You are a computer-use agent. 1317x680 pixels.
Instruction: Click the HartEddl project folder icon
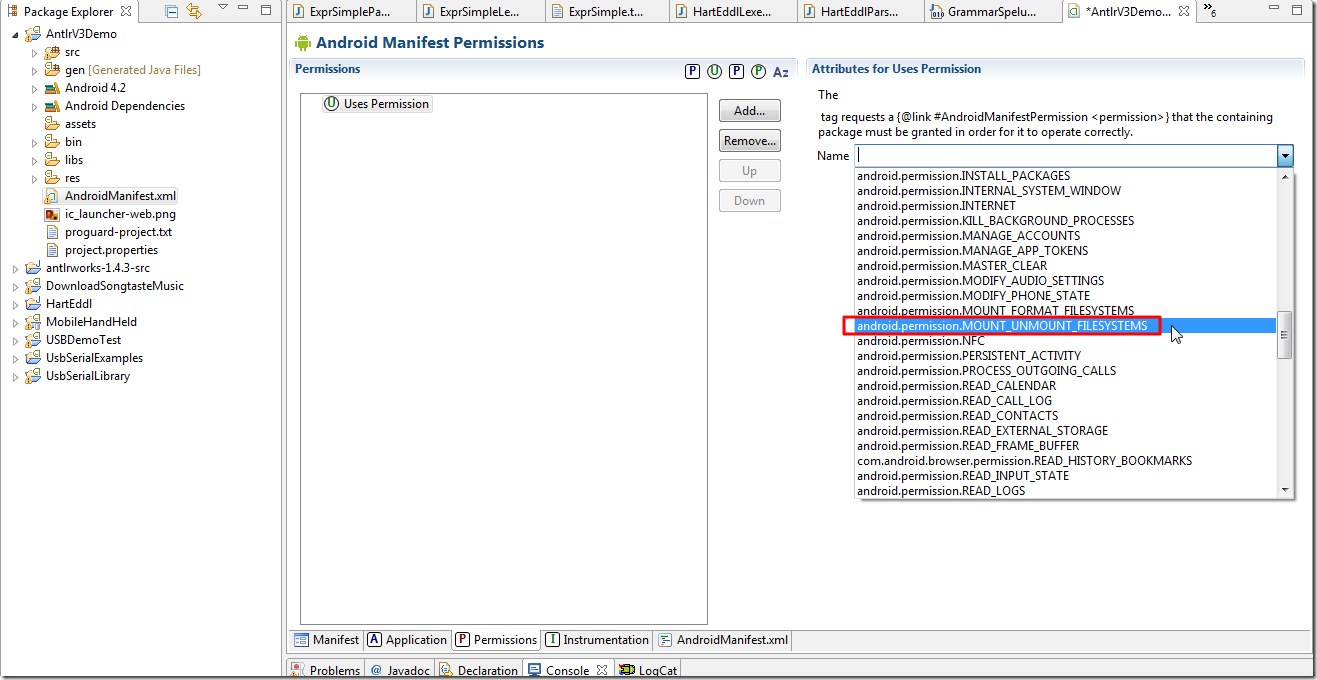point(33,304)
